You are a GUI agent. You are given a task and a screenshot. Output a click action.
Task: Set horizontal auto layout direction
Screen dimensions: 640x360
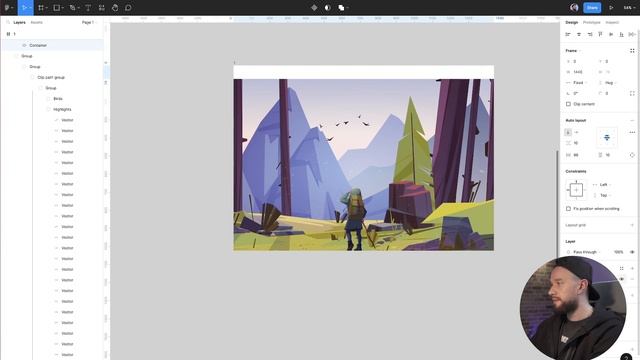coord(577,132)
